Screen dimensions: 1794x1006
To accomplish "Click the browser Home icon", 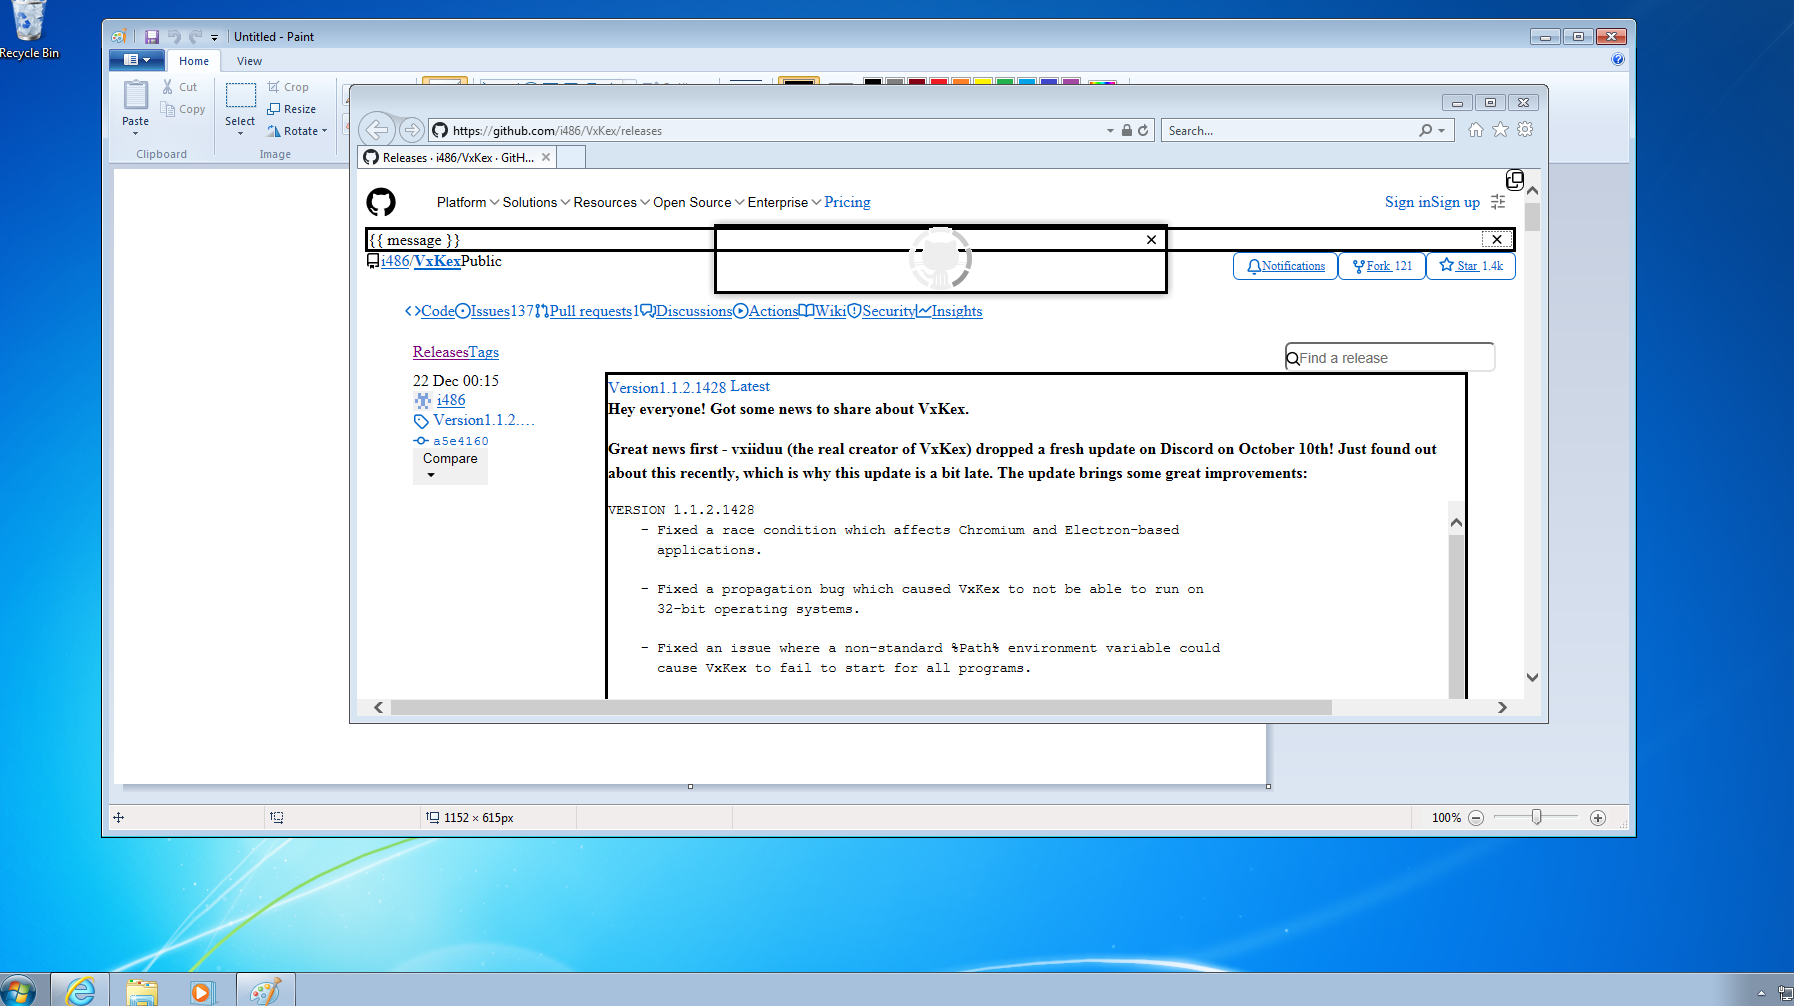I will point(1476,130).
